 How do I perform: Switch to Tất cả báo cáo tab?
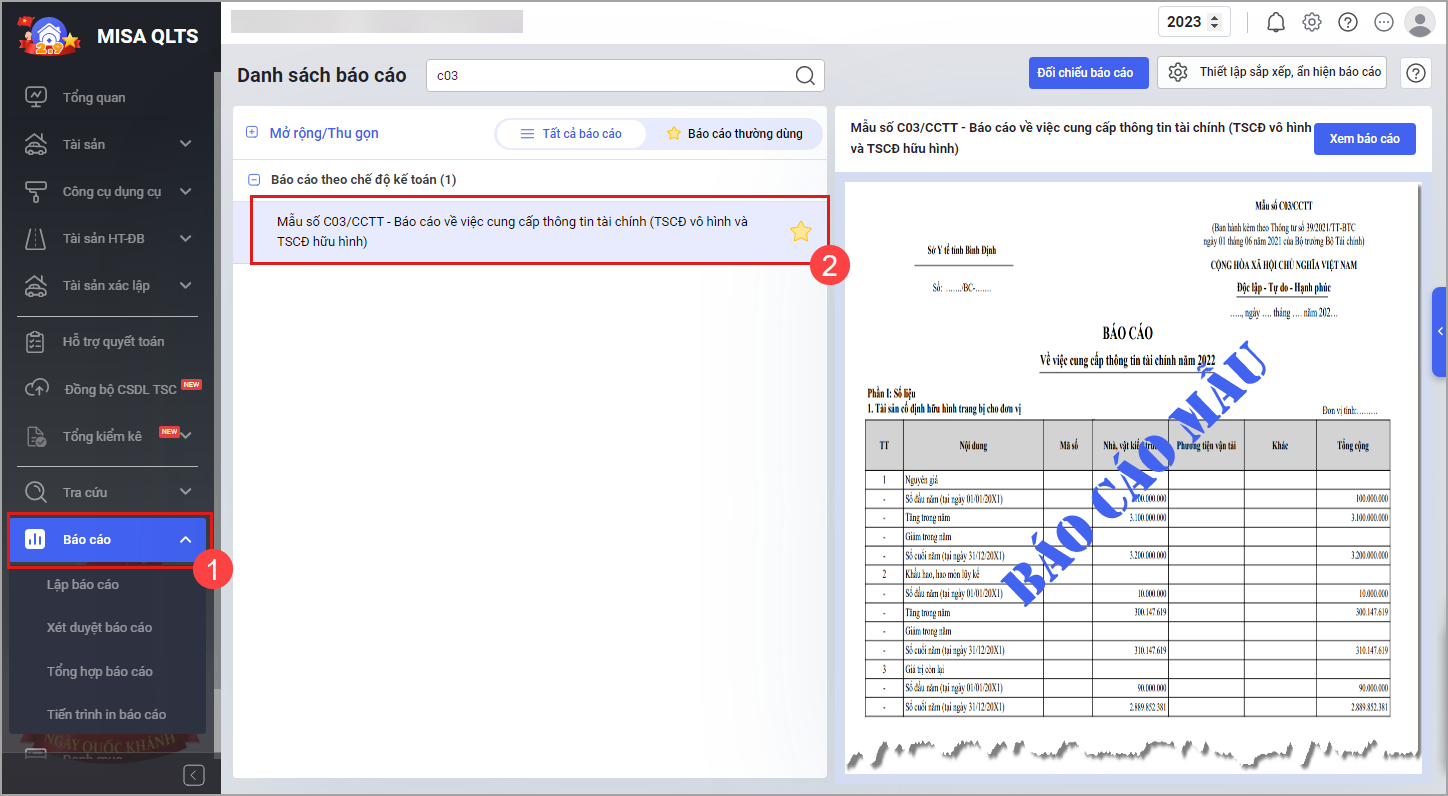571,134
